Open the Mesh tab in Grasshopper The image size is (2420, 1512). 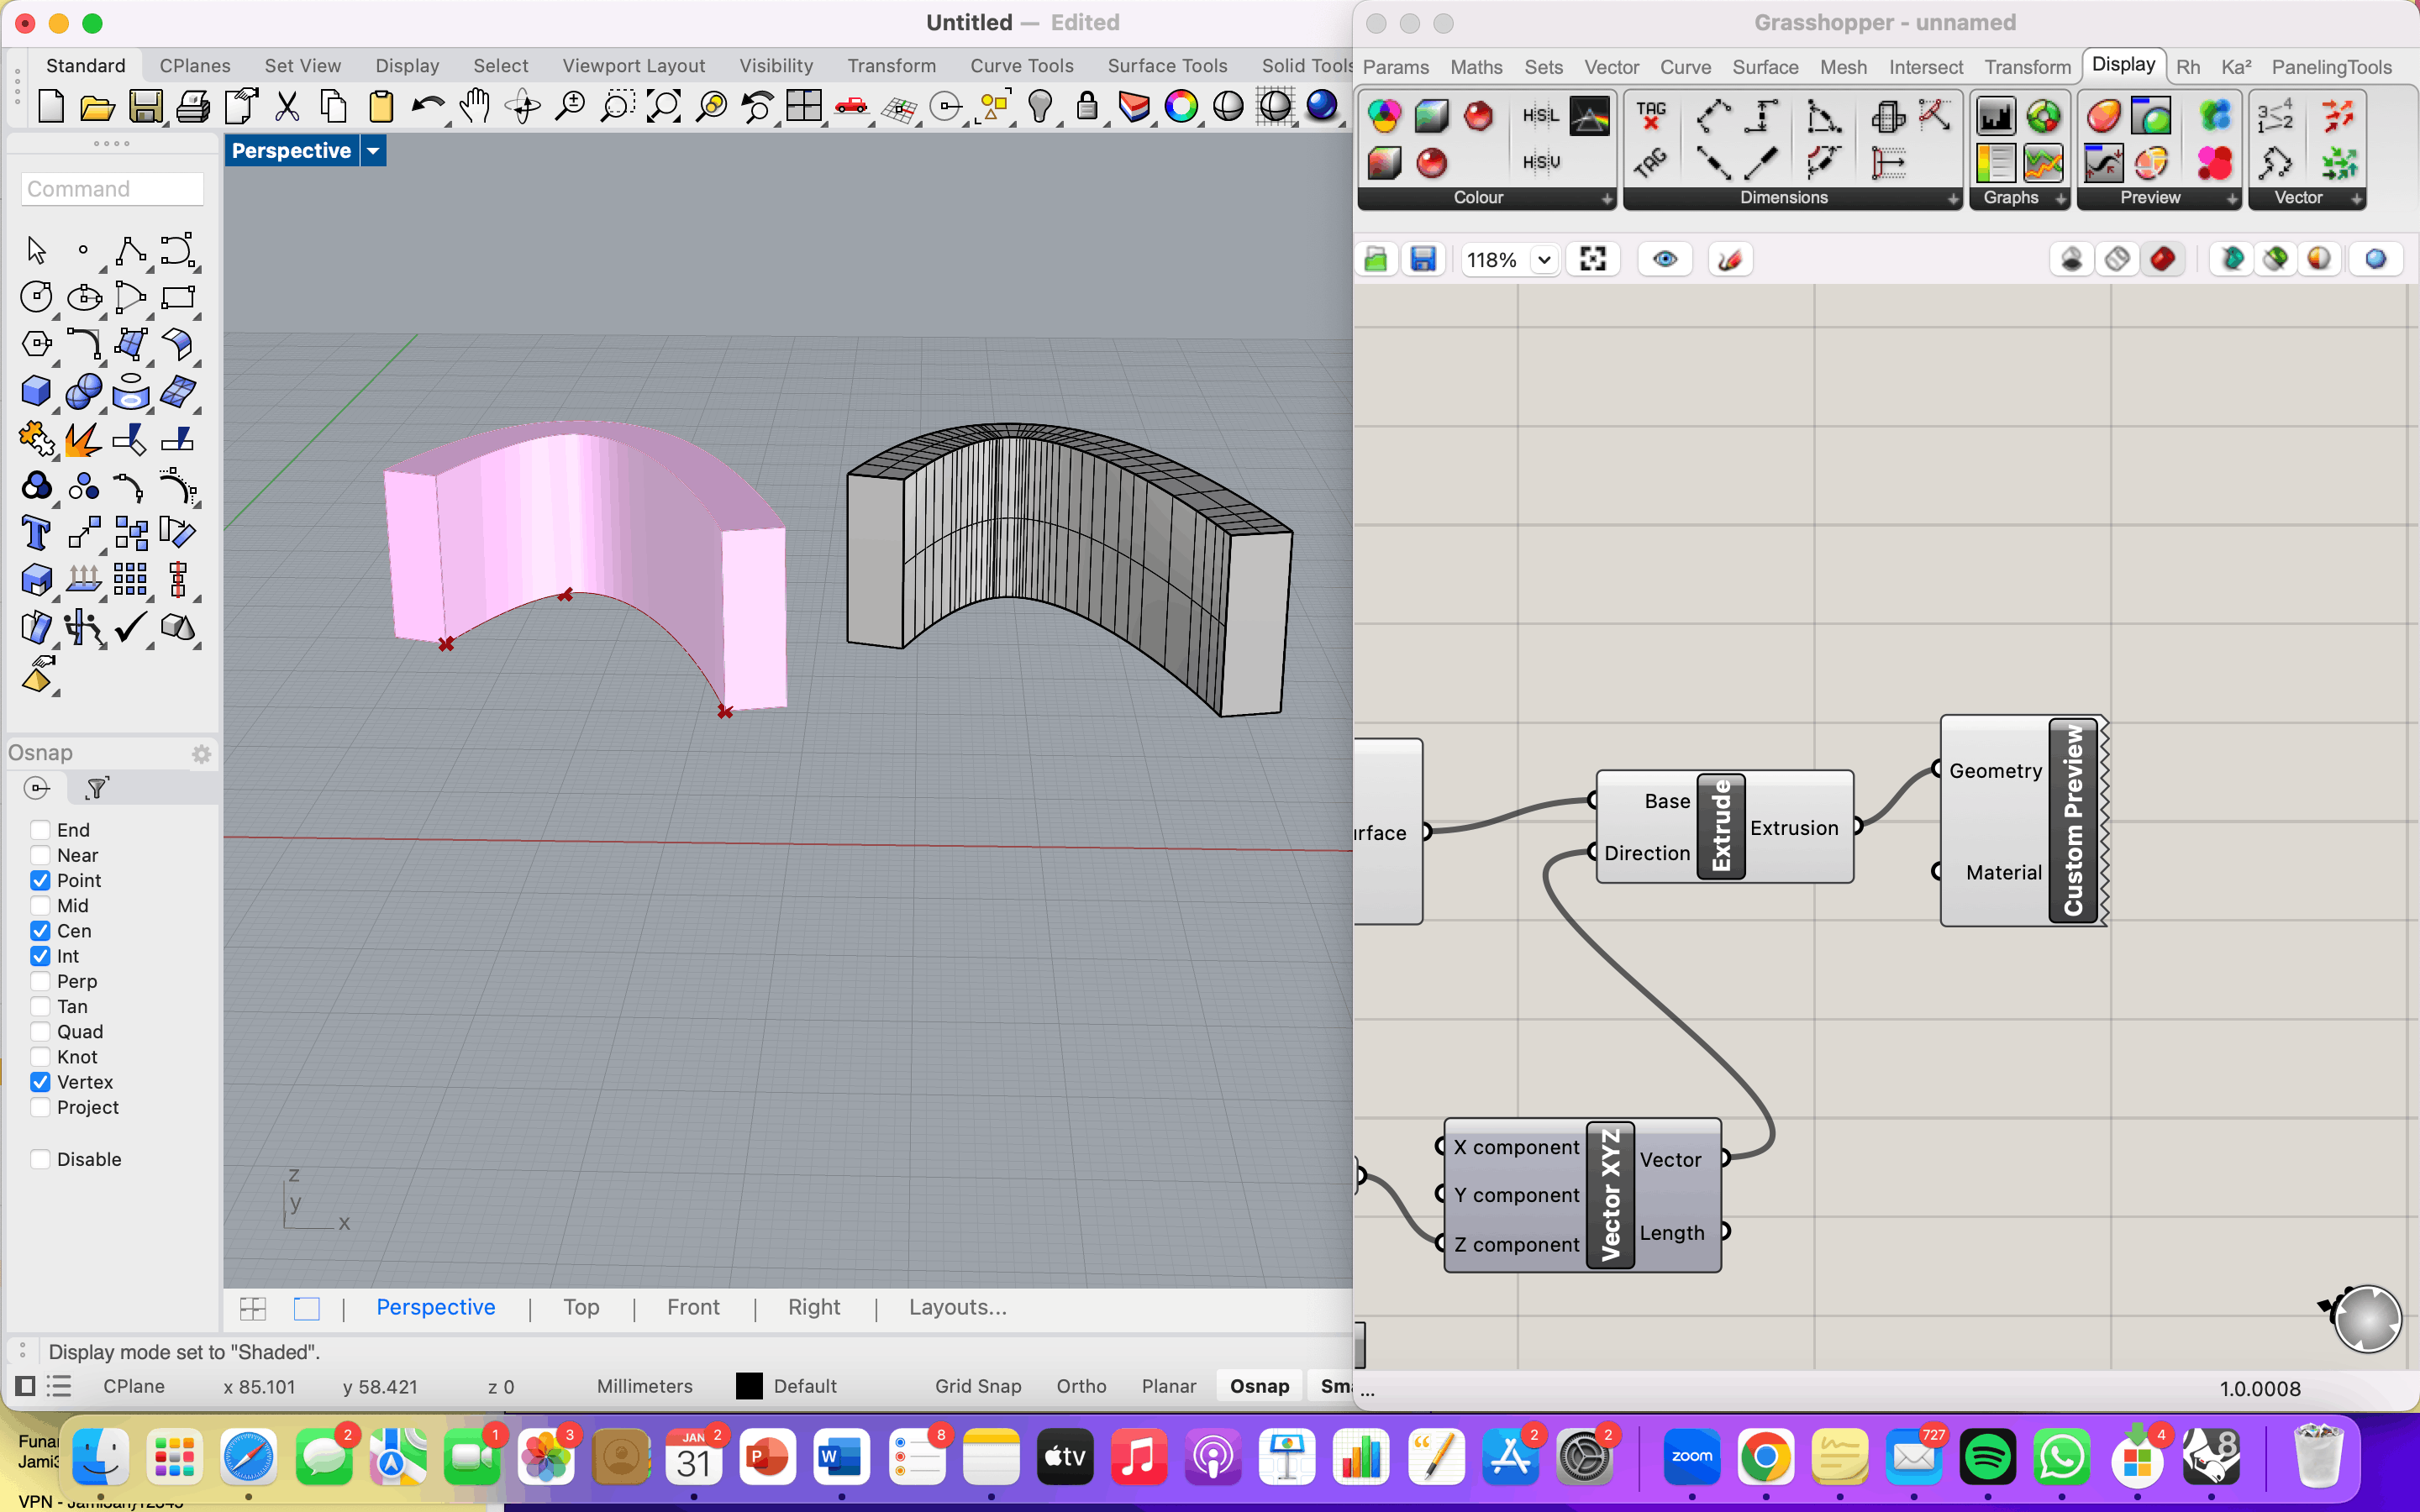click(1842, 67)
